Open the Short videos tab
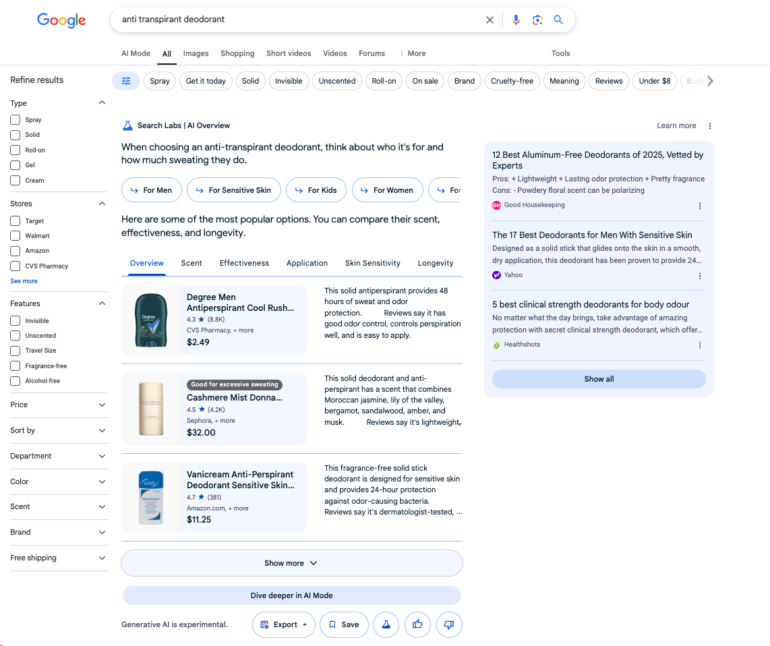The image size is (770, 646). (x=289, y=54)
